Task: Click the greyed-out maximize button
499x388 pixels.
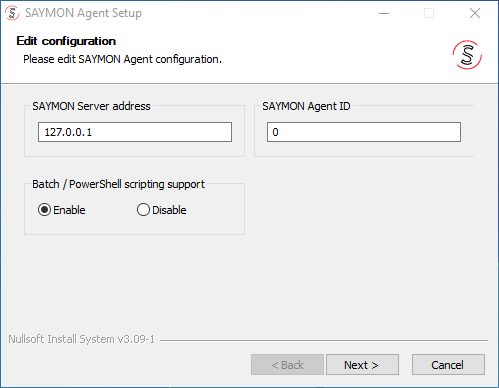Action: 429,13
